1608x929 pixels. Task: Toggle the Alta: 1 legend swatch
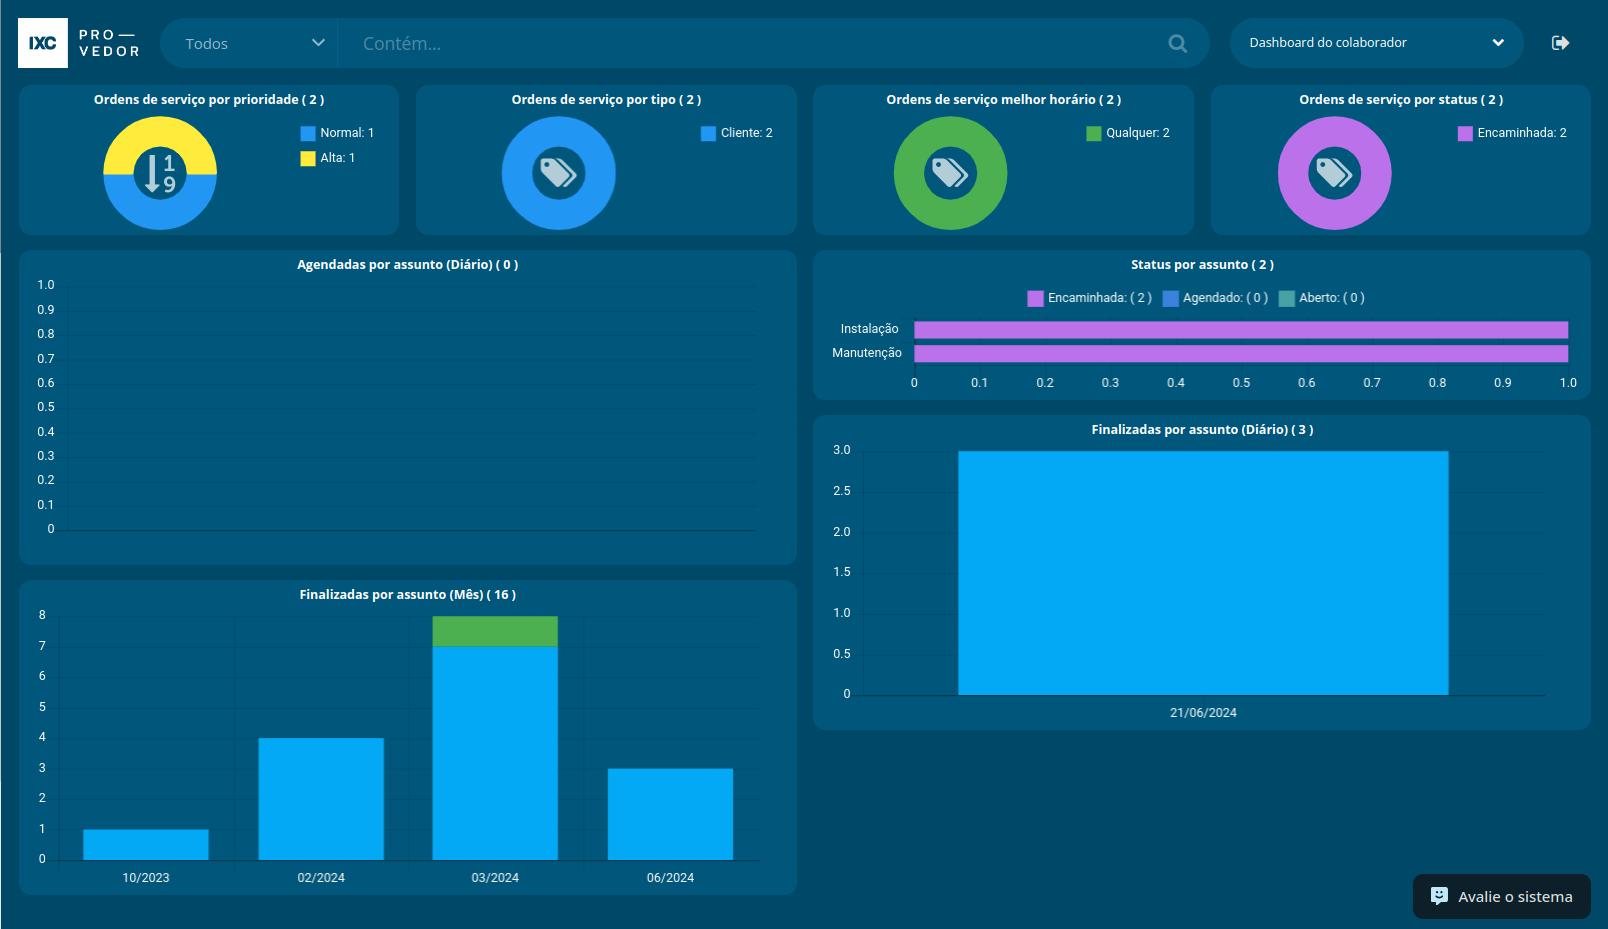[308, 158]
